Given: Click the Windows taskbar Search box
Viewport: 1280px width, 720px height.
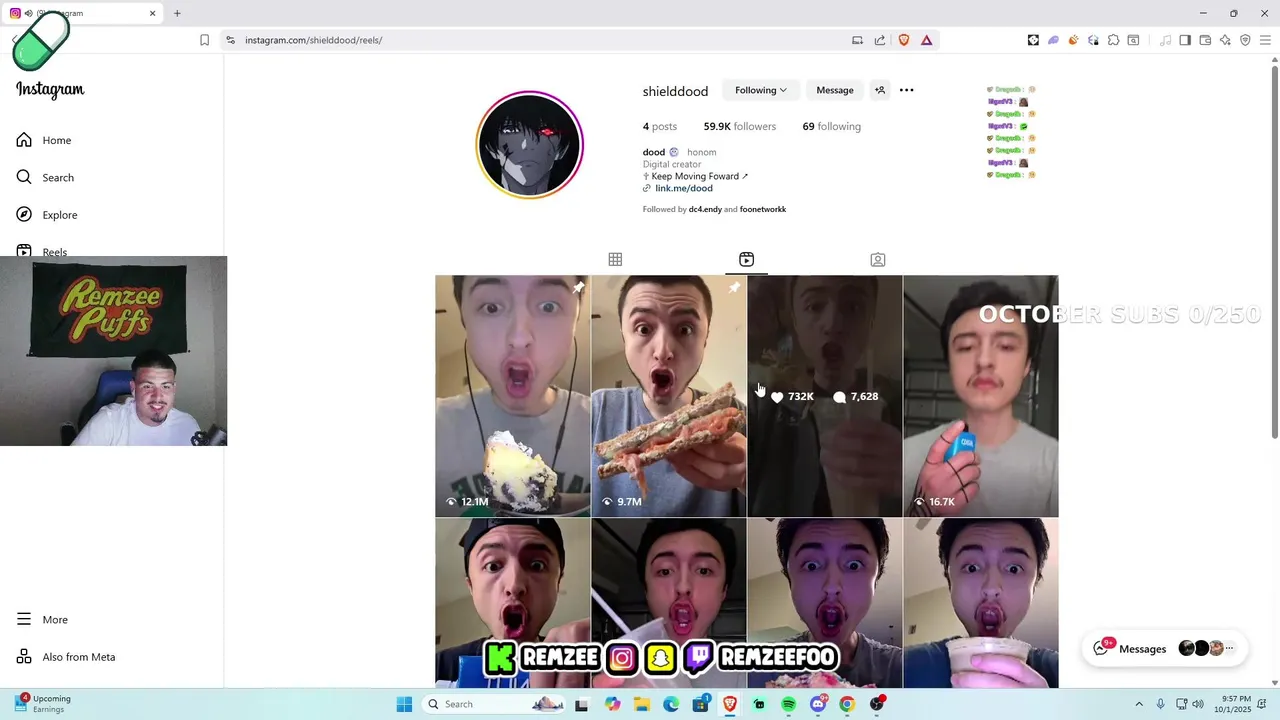Looking at the screenshot, I should pos(494,704).
